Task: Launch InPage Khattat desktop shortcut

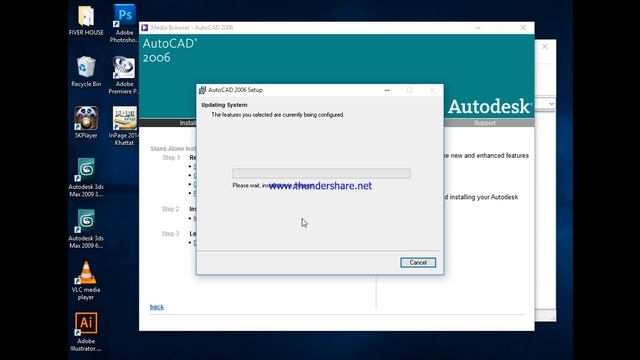Action: point(124,126)
